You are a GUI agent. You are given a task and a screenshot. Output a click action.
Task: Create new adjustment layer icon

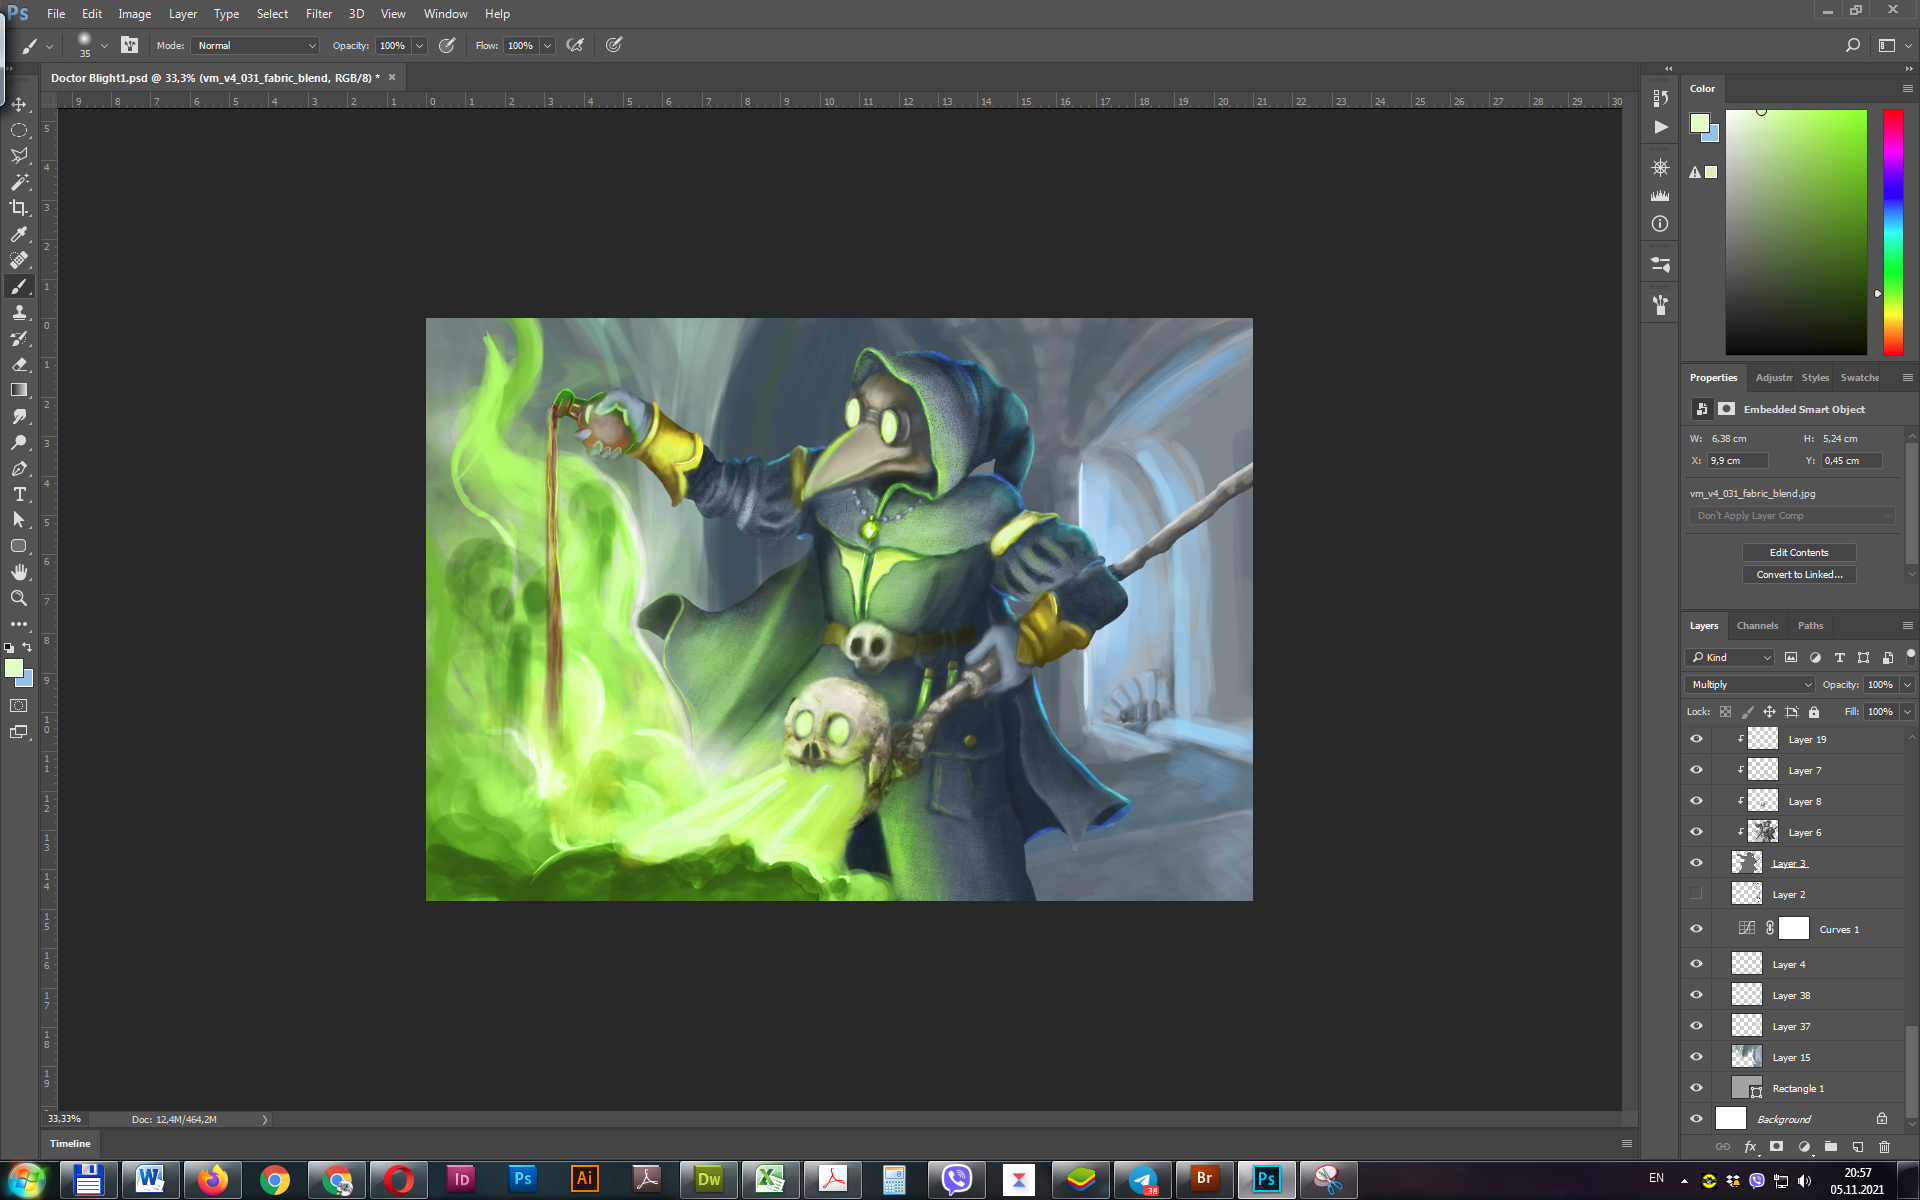coord(1804,1147)
